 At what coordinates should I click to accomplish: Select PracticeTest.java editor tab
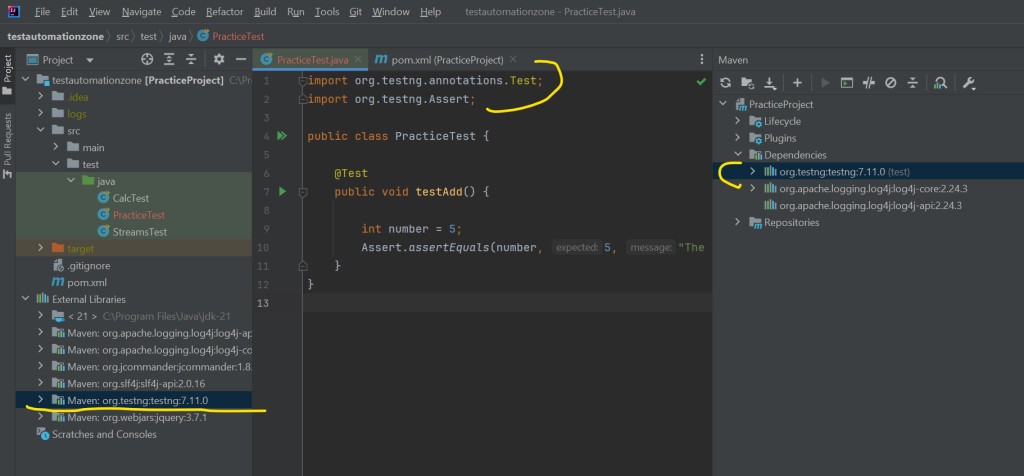click(311, 59)
